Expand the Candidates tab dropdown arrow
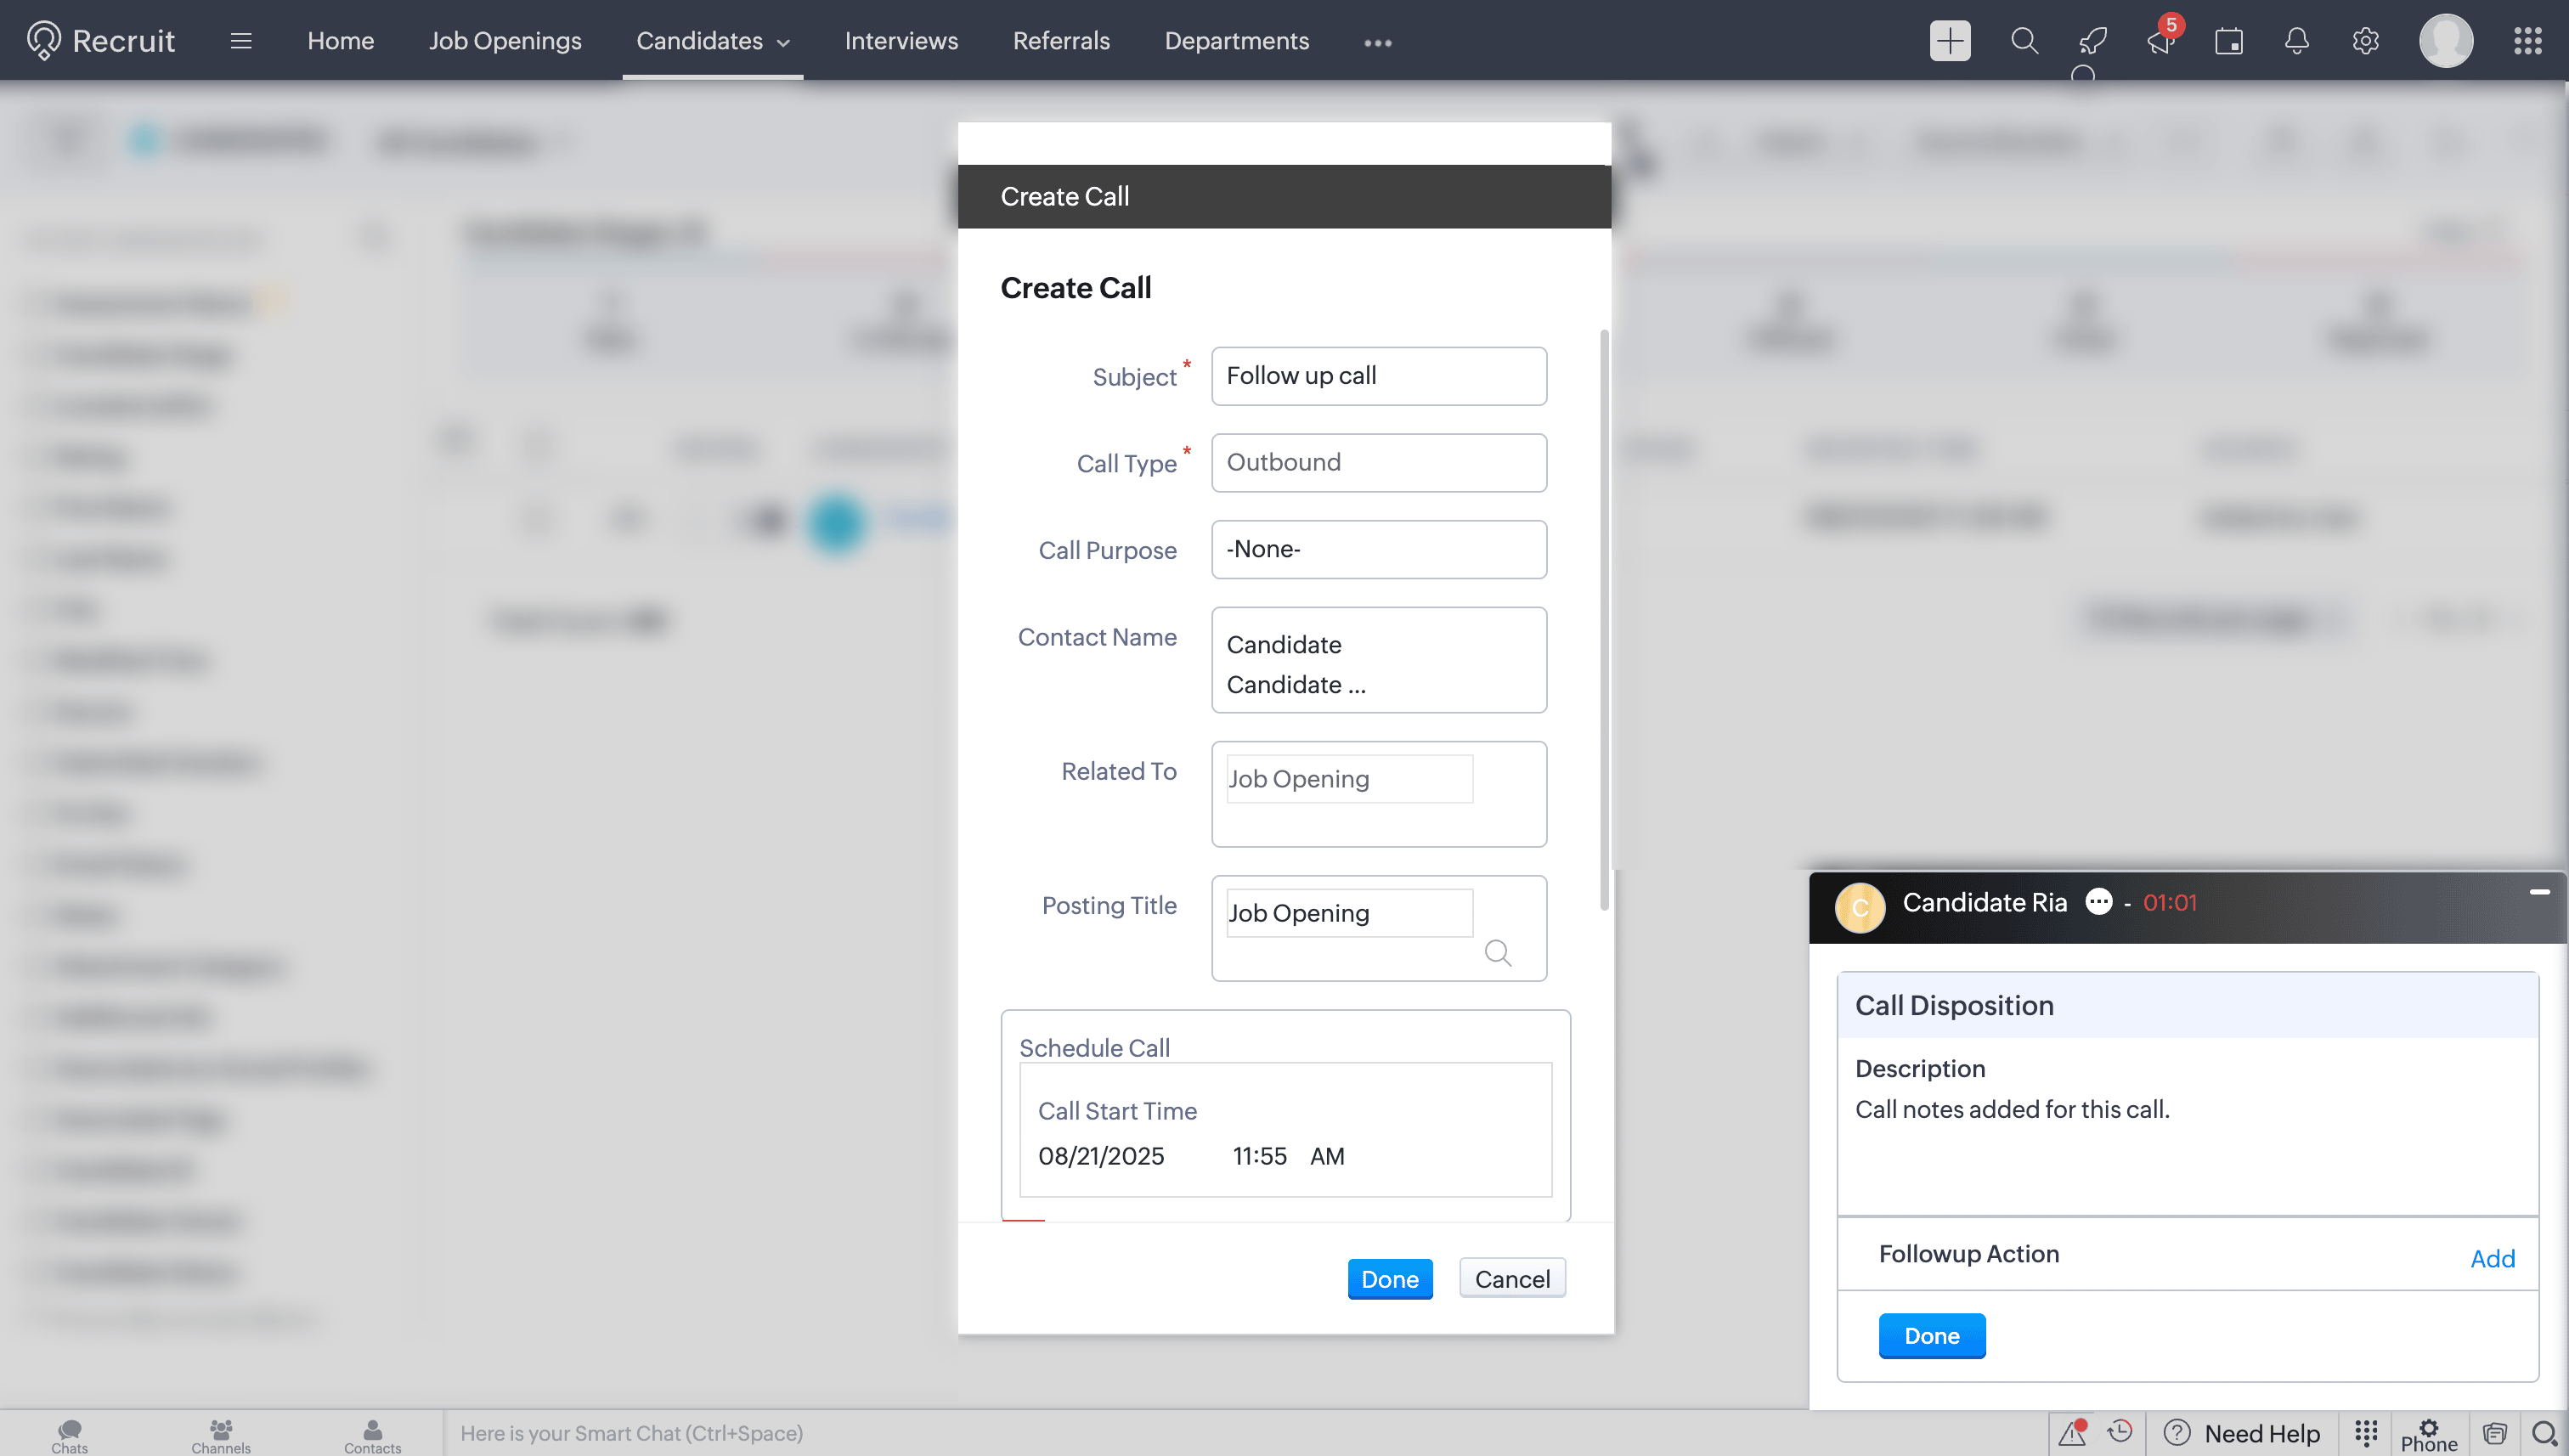 [784, 43]
